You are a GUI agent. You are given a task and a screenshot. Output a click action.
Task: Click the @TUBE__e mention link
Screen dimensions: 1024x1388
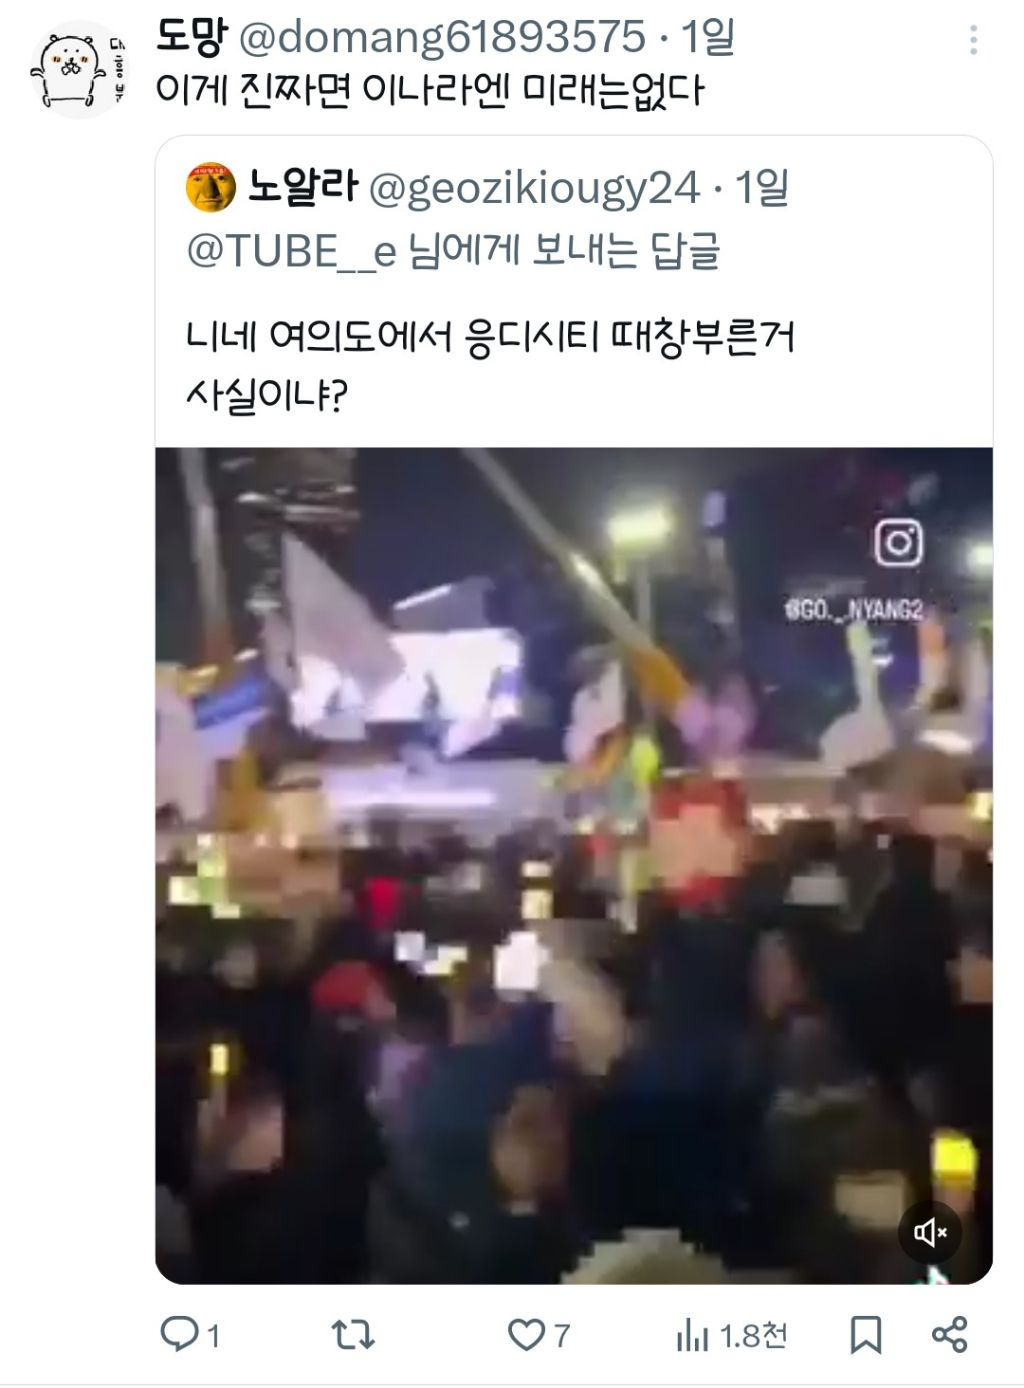(292, 252)
